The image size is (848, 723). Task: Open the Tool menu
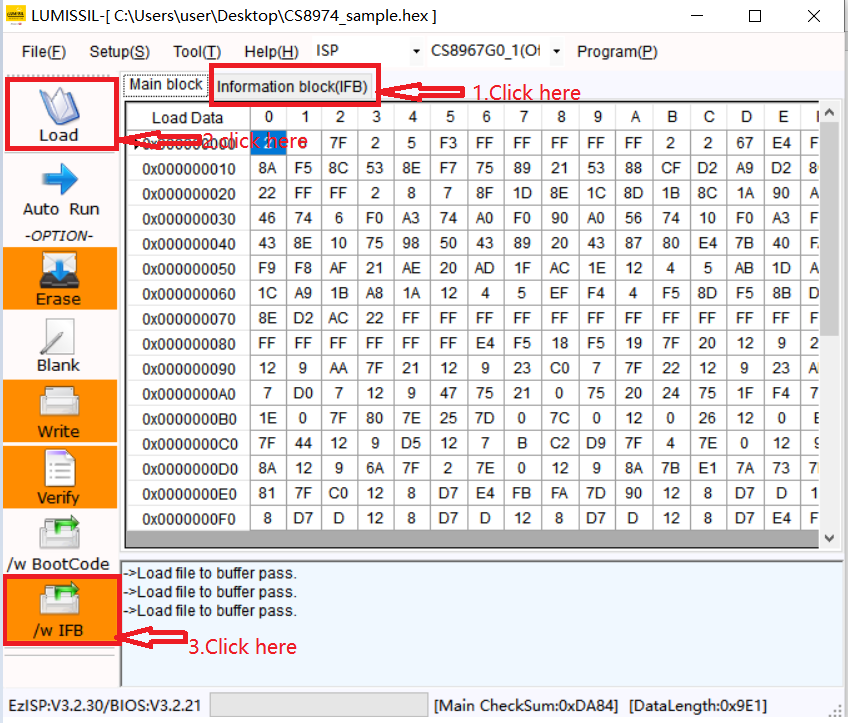point(196,51)
